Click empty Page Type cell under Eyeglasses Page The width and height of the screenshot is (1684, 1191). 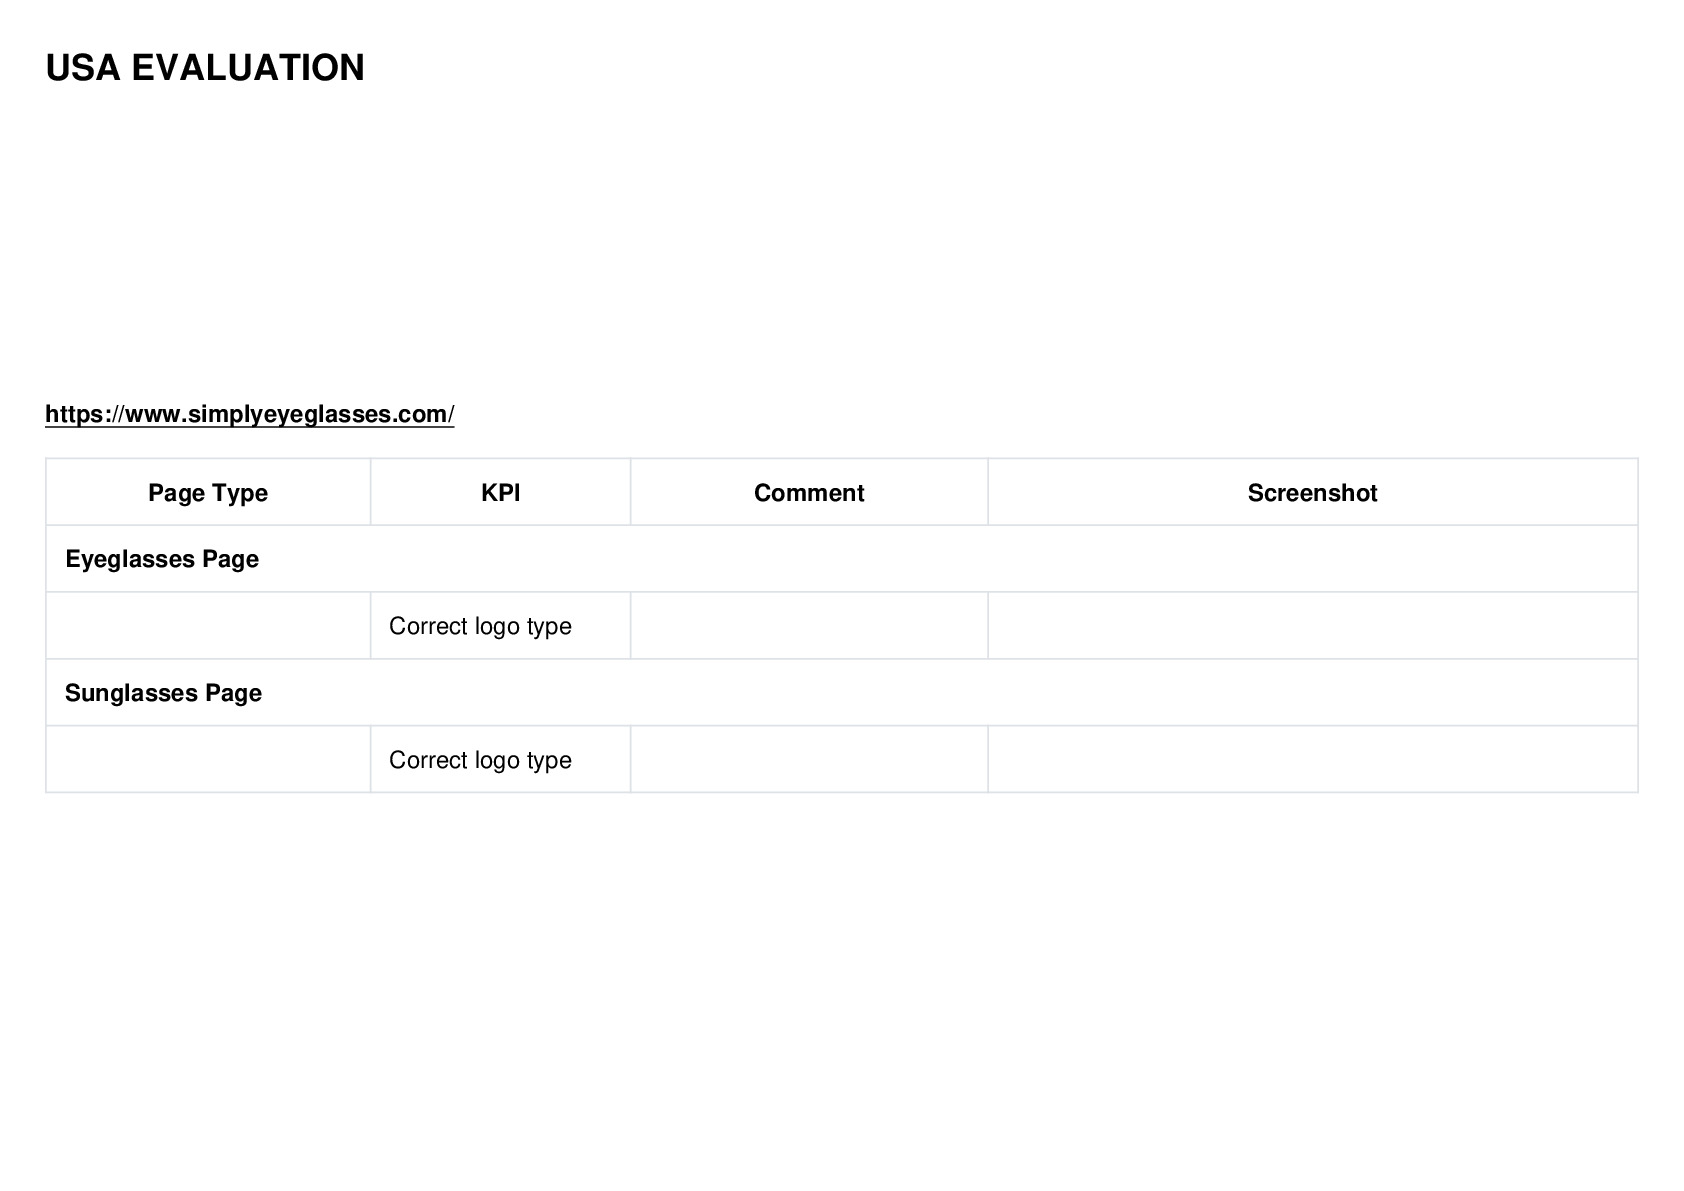point(208,626)
